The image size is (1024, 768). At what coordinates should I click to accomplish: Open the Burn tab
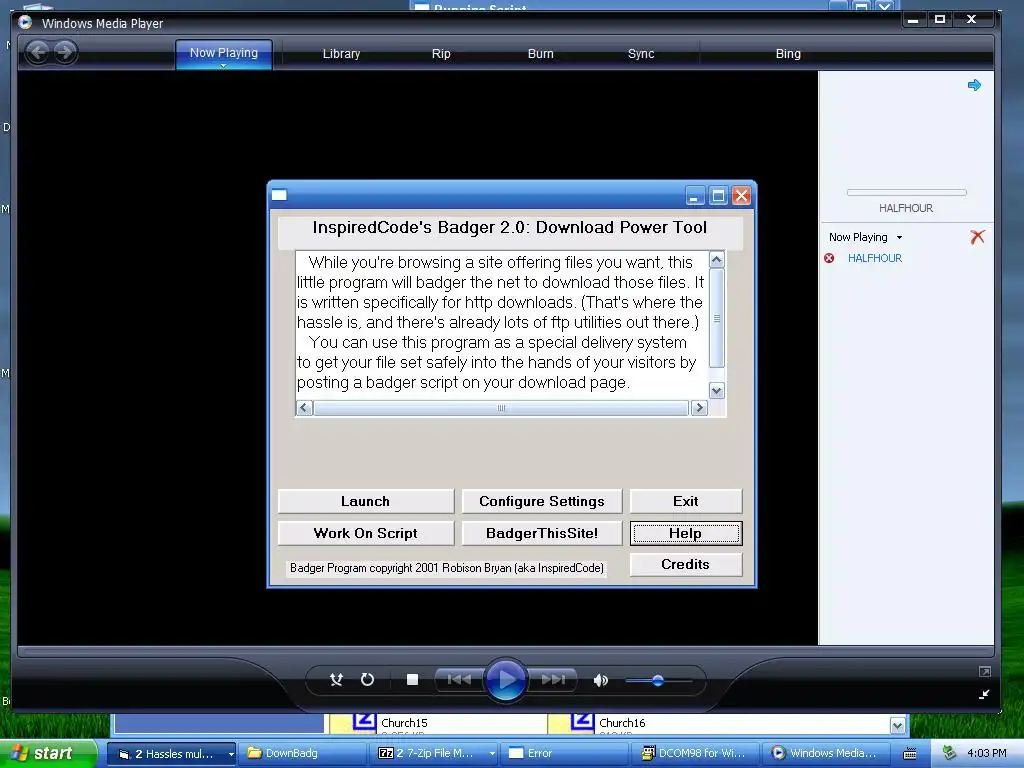[x=540, y=54]
